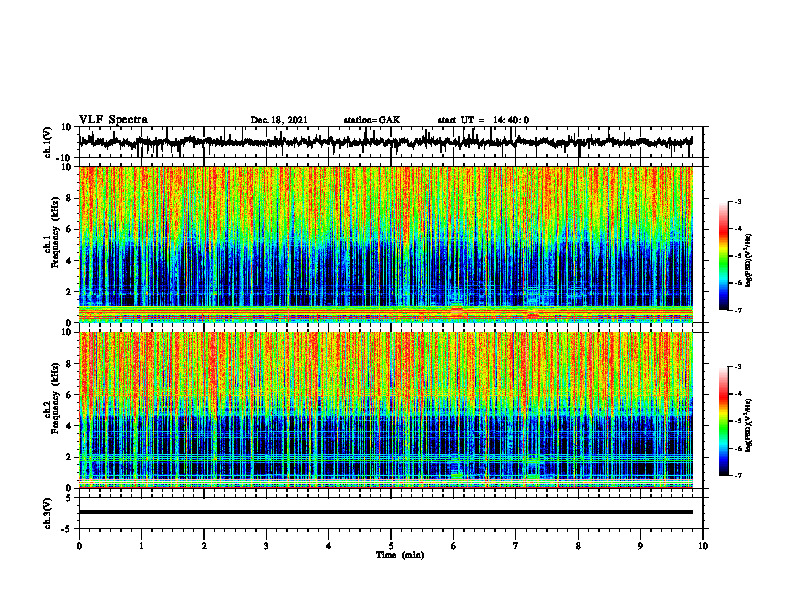Click the ch.1 spectrogram panel
Image resolution: width=792 pixels, height=612 pixels.
(x=386, y=244)
